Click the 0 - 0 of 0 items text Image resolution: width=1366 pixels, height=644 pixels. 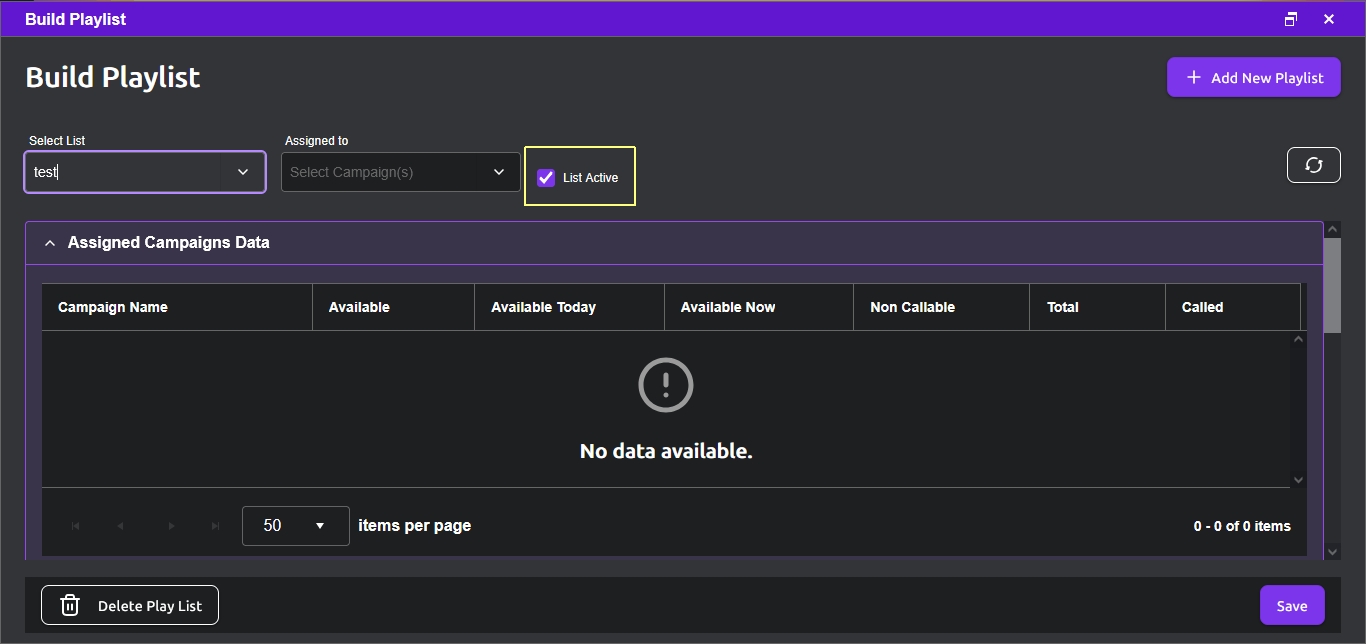coord(1242,526)
